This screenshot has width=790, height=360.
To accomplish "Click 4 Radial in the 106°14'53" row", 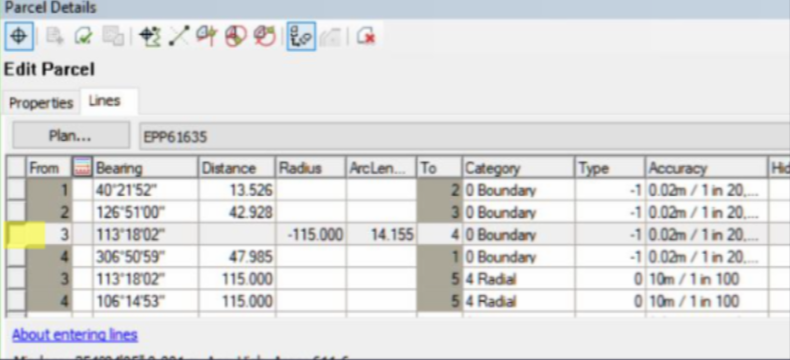I will click(x=518, y=301).
